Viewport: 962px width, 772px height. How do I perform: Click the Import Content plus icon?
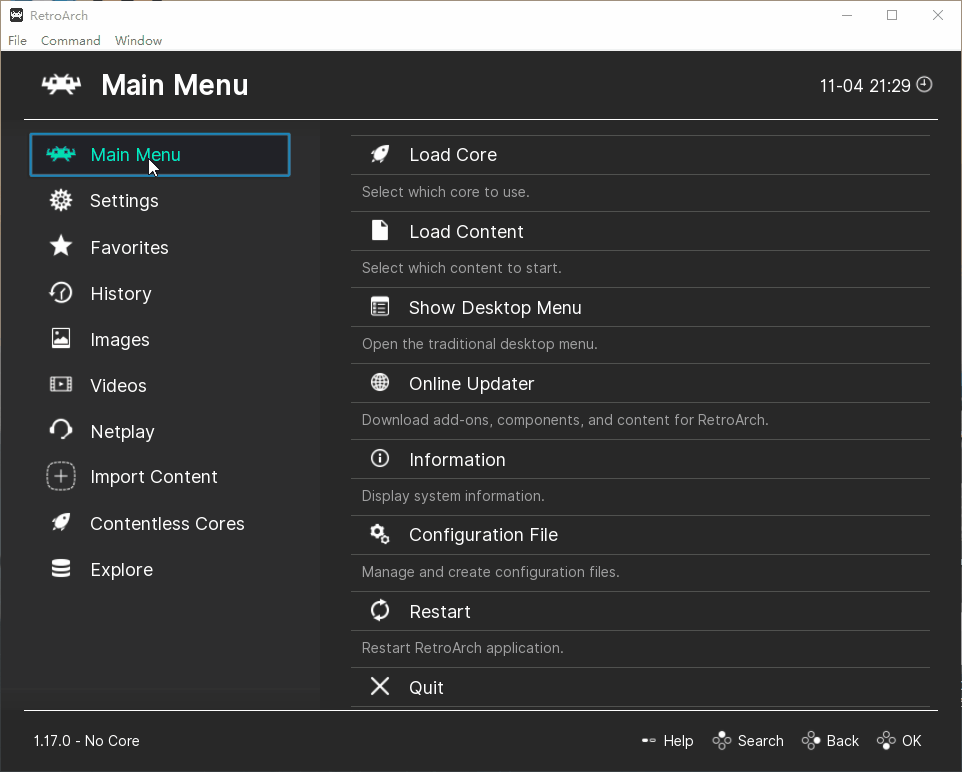click(61, 476)
